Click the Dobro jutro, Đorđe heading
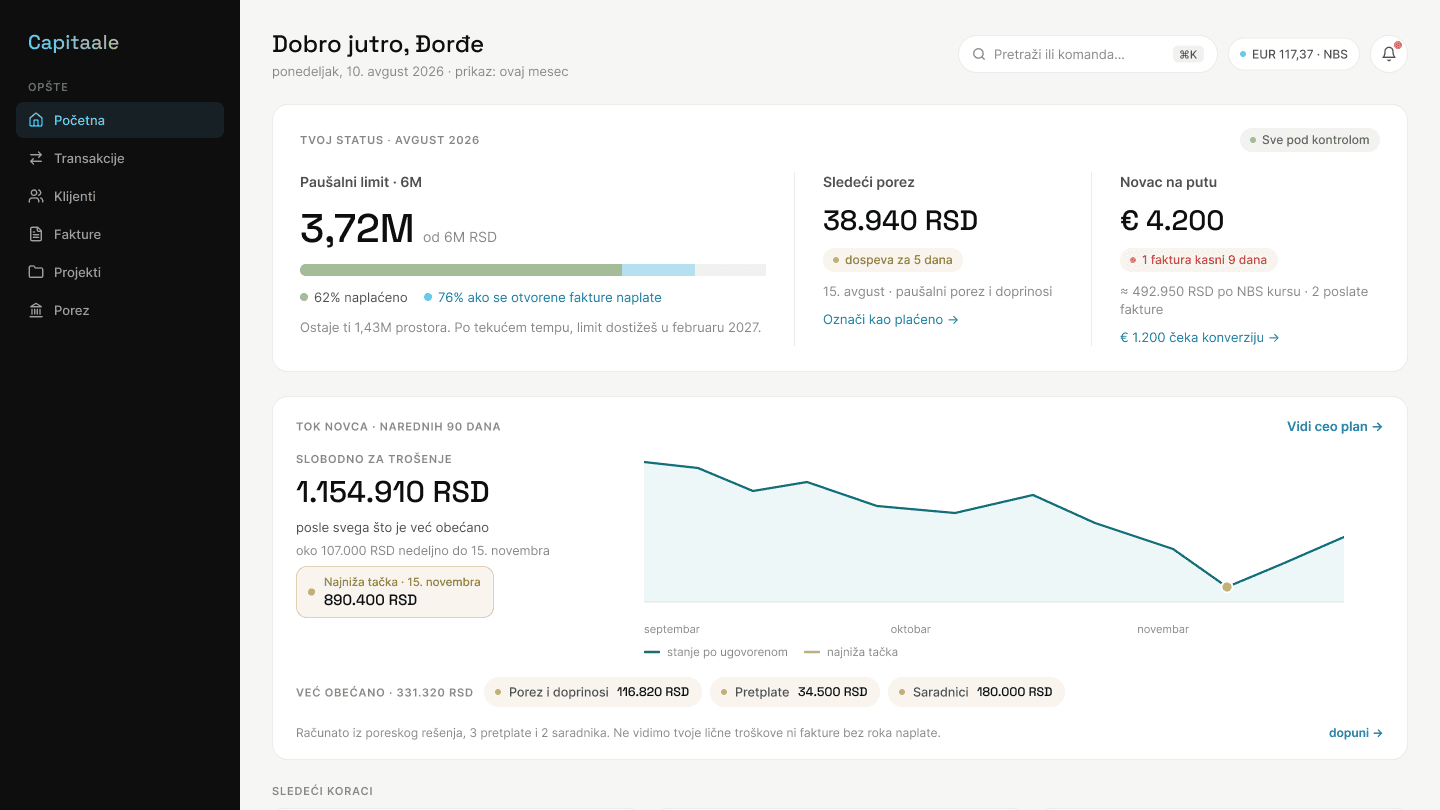The height and width of the screenshot is (810, 1440). point(378,44)
